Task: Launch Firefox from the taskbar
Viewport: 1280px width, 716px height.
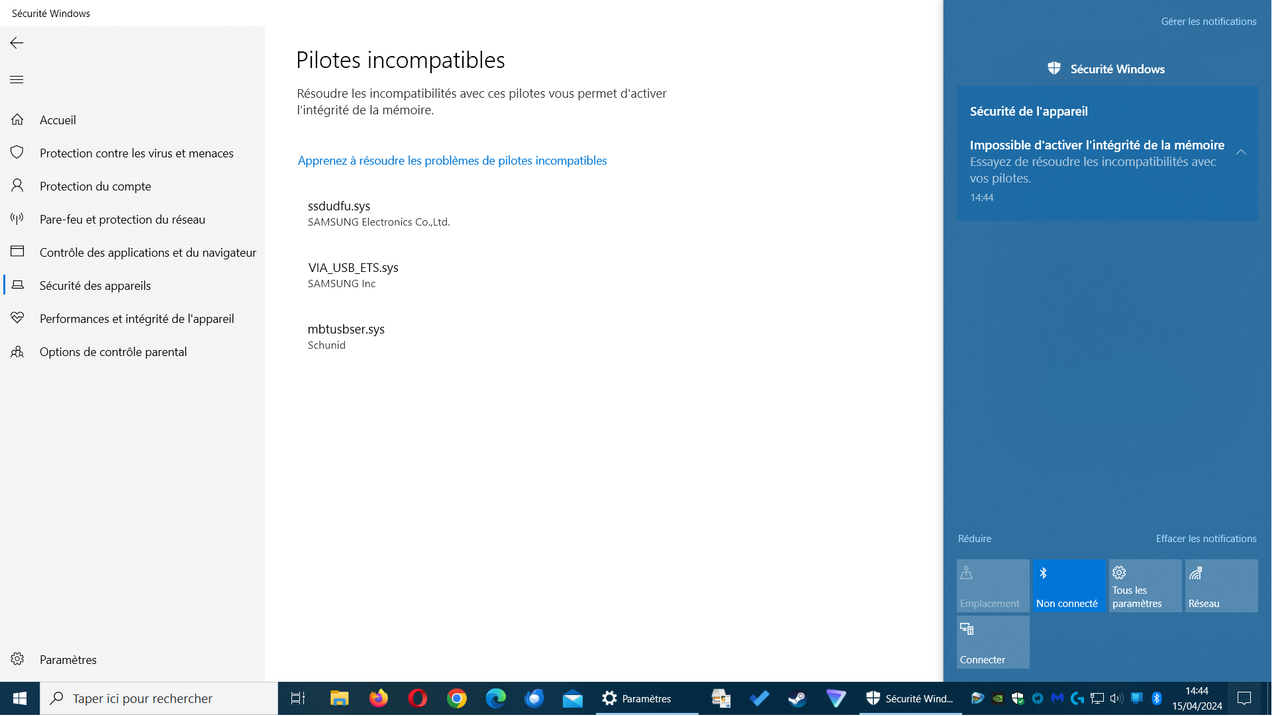Action: tap(378, 699)
